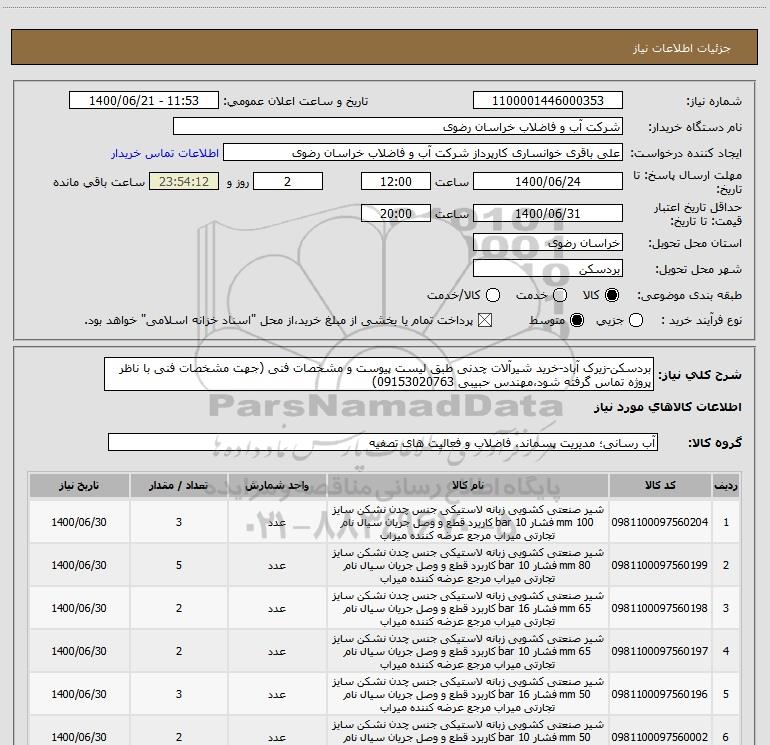The image size is (770, 745).
Task: Click the general need description text box
Action: point(379,375)
